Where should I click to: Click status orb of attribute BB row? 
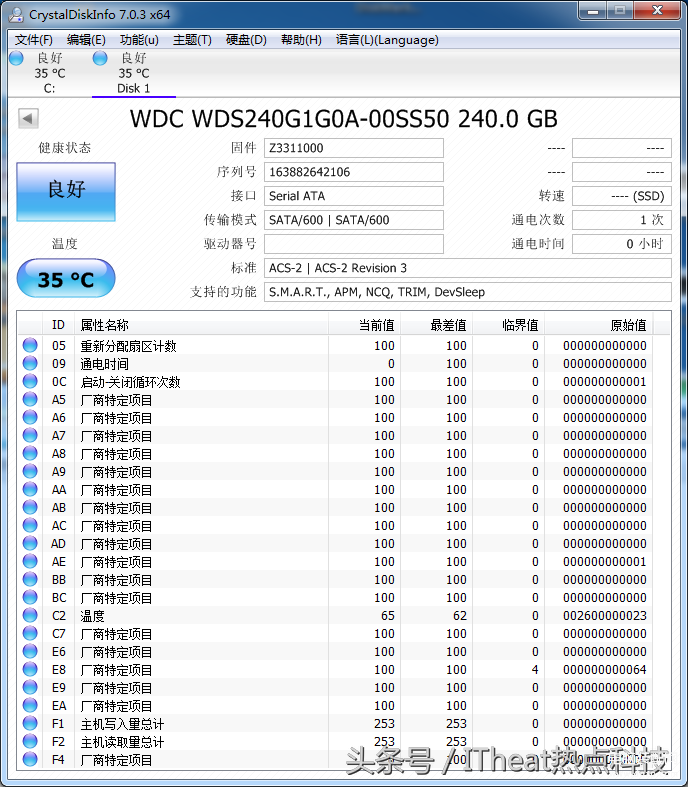click(x=30, y=579)
